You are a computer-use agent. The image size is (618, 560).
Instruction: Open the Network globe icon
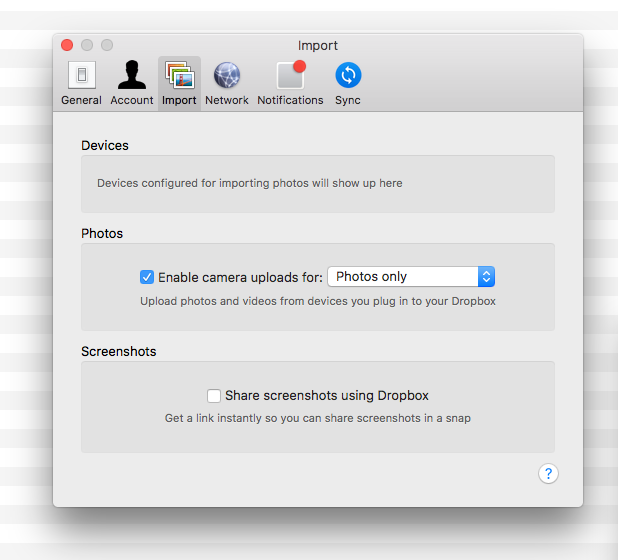227,75
